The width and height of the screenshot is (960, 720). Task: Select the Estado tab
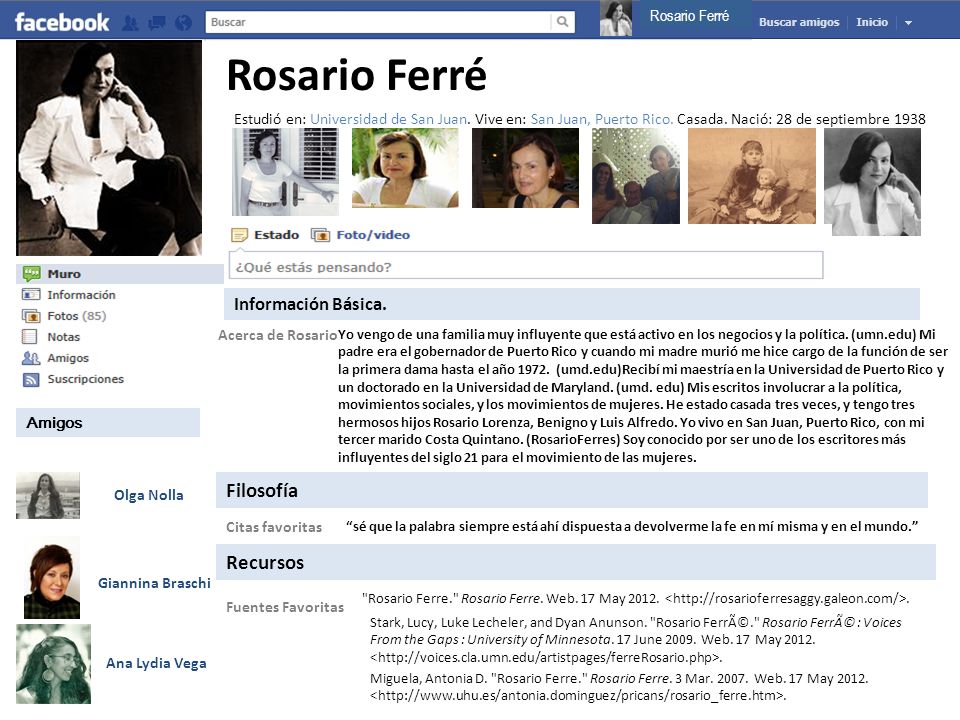(277, 235)
